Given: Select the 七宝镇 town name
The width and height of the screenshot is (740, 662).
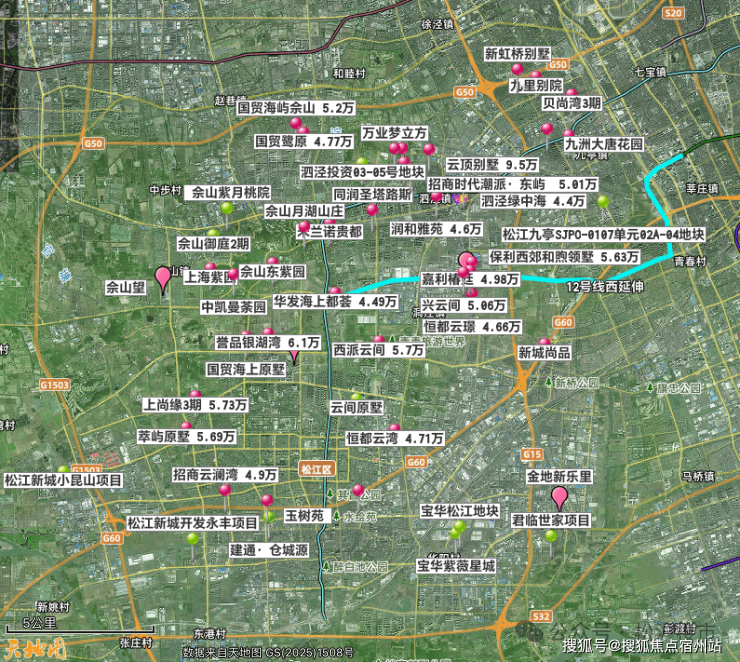Looking at the screenshot, I should [x=650, y=72].
